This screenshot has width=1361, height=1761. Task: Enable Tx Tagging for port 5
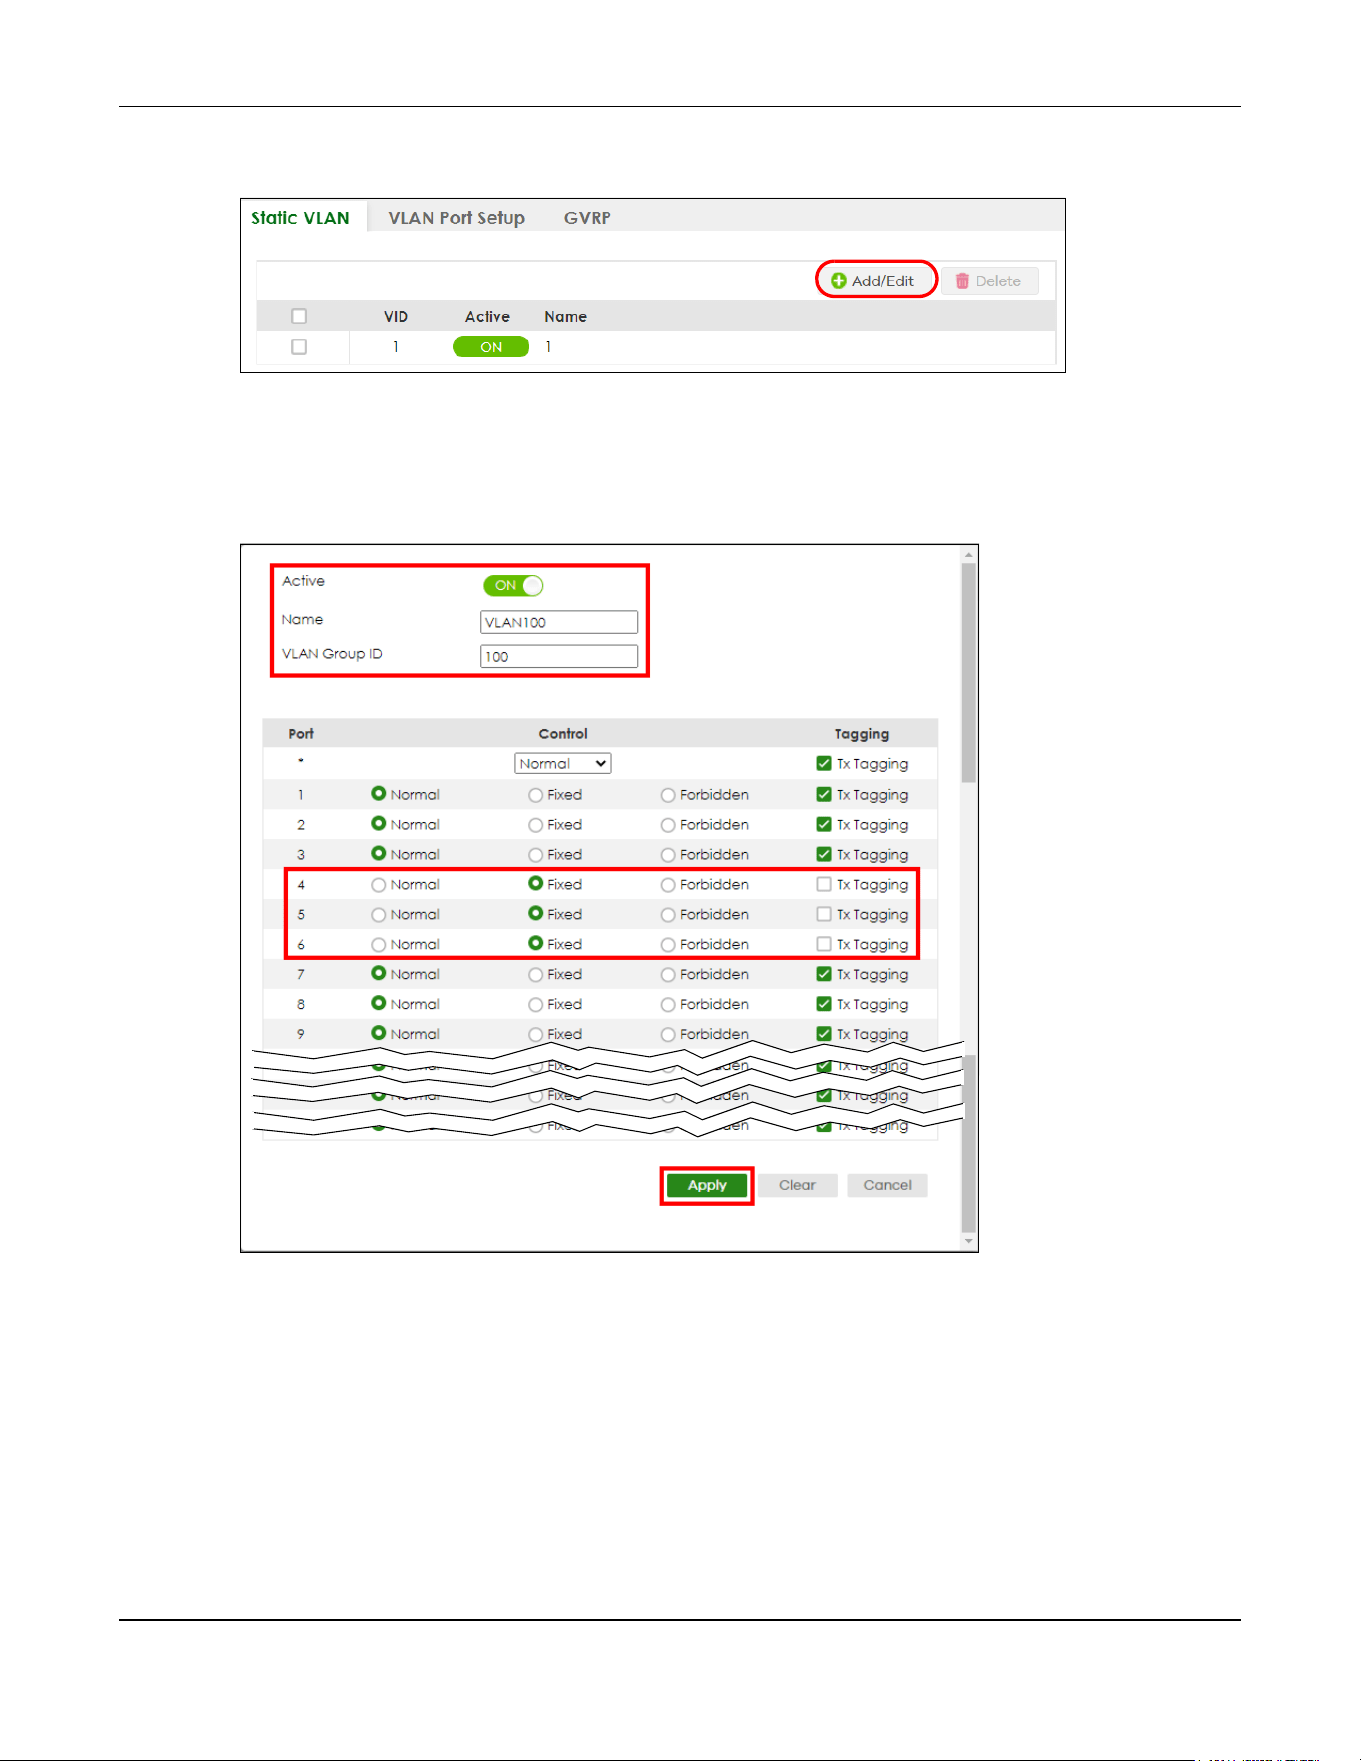824,914
